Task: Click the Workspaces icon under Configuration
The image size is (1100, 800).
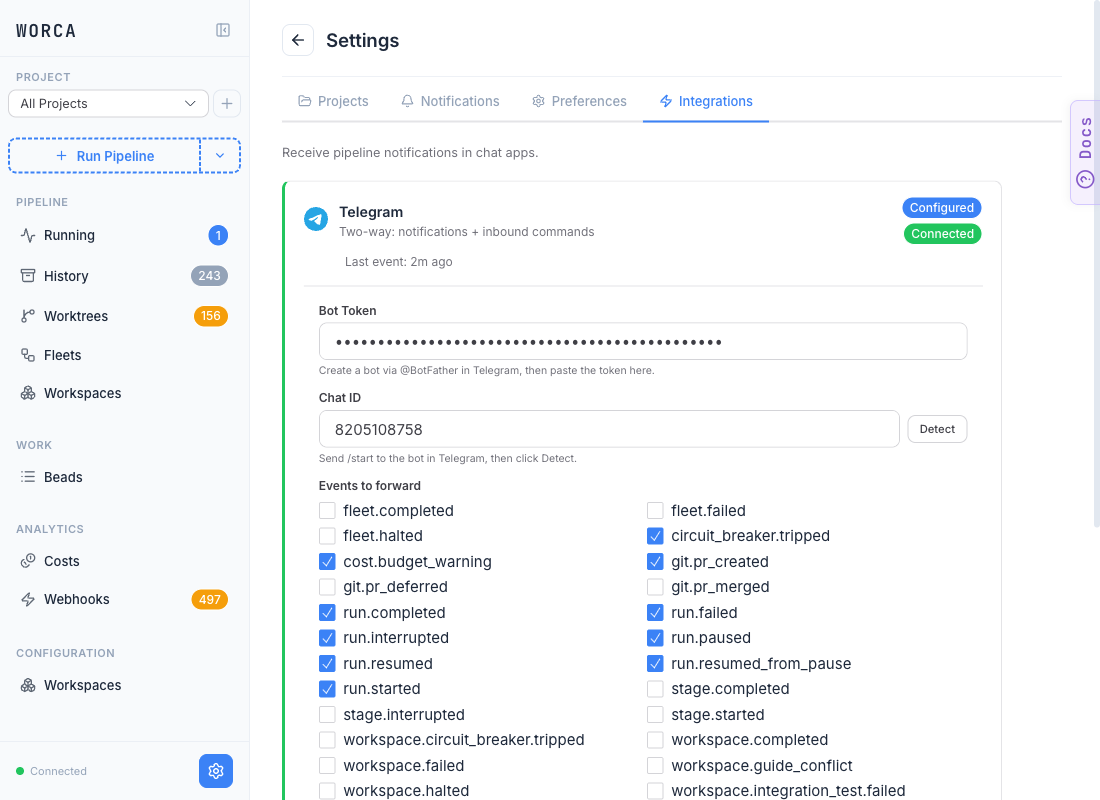Action: coord(28,685)
